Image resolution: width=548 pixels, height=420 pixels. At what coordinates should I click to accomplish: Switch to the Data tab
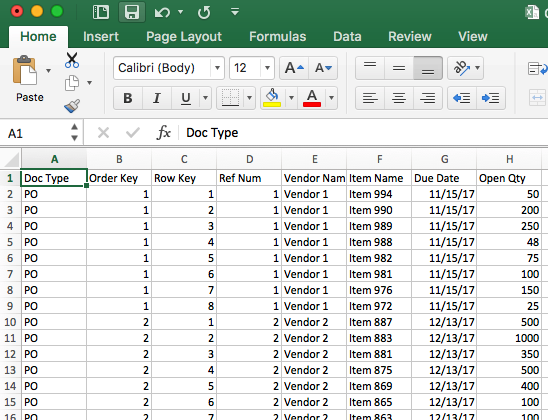[x=347, y=37]
